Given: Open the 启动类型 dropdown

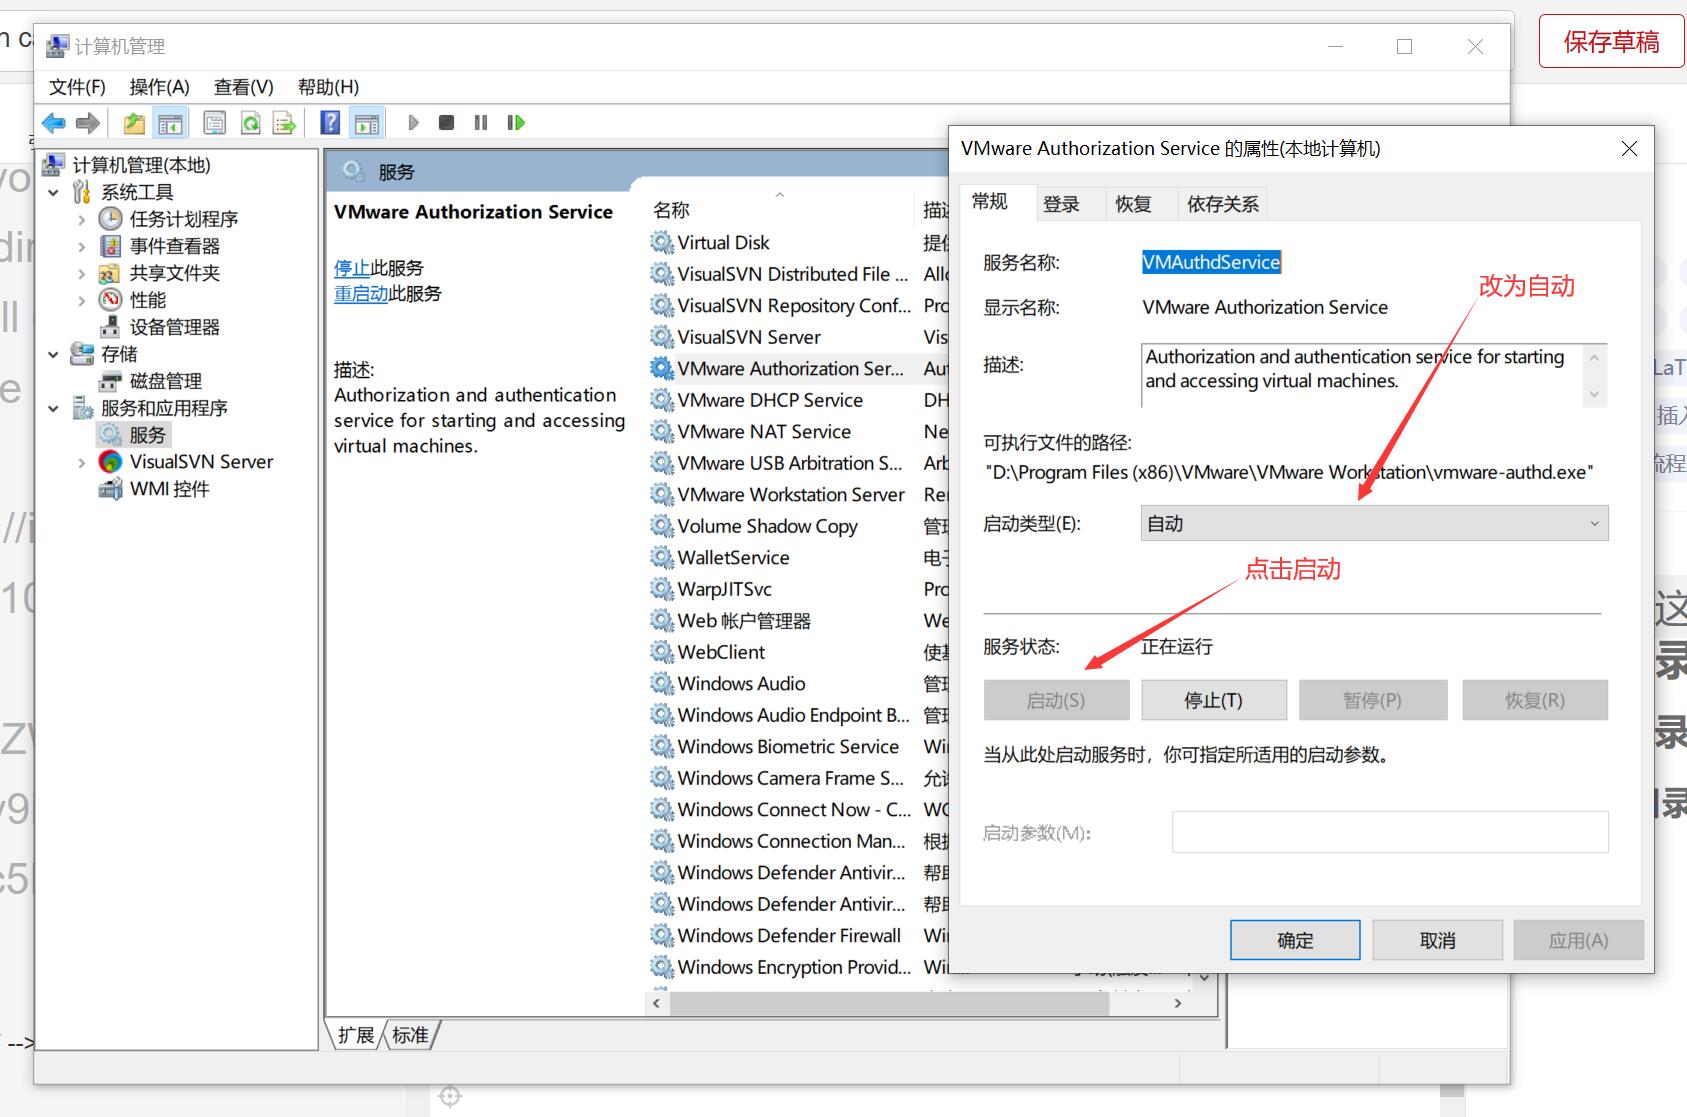Looking at the screenshot, I should 1374,523.
